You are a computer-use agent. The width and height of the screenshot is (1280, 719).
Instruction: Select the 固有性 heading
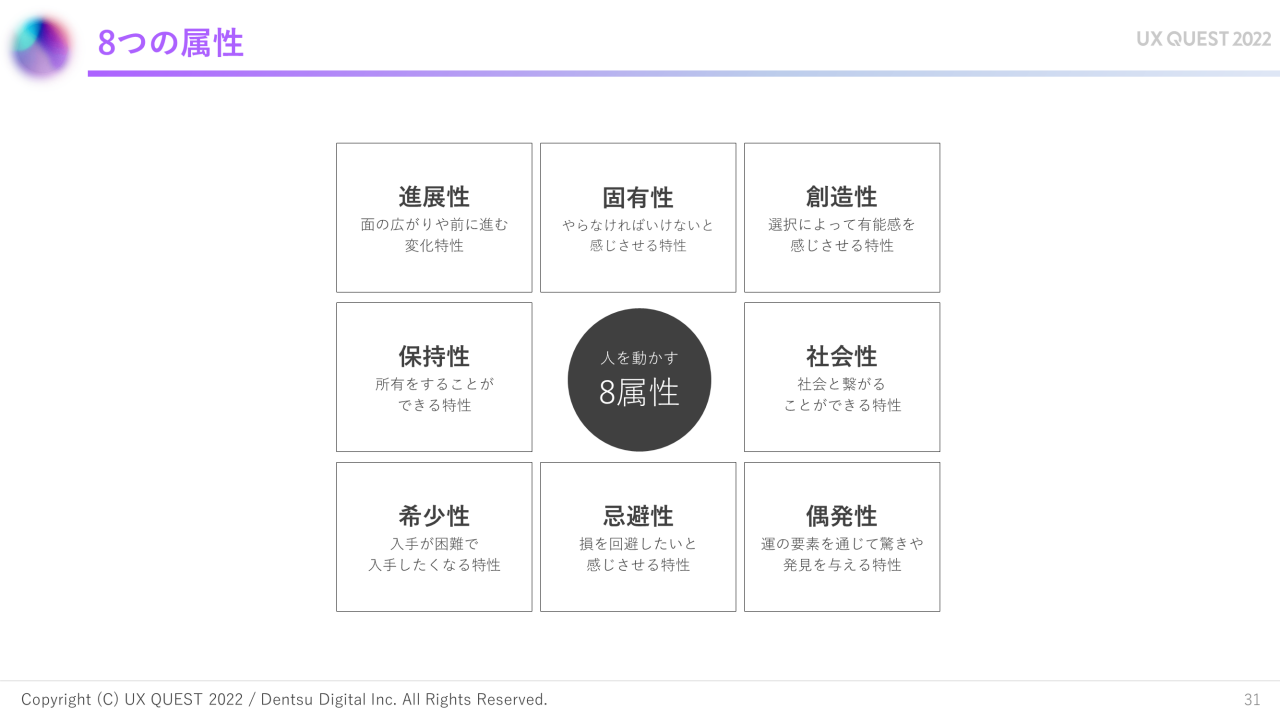coord(638,197)
